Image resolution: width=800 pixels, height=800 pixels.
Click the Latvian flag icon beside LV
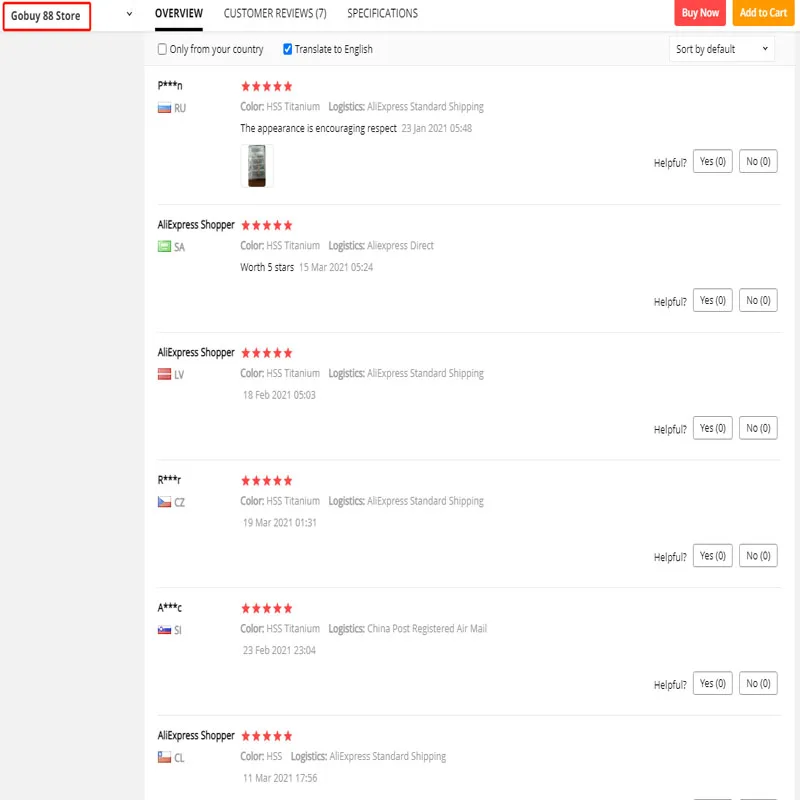click(x=164, y=374)
